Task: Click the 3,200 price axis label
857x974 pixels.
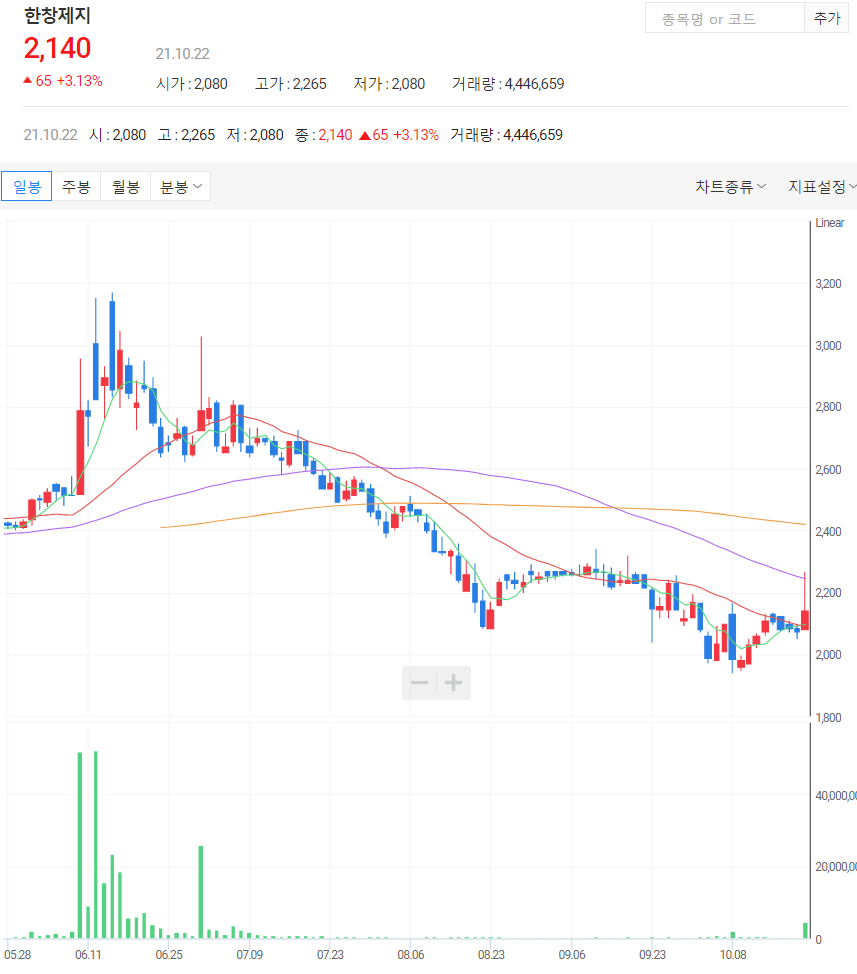Action: (x=828, y=284)
